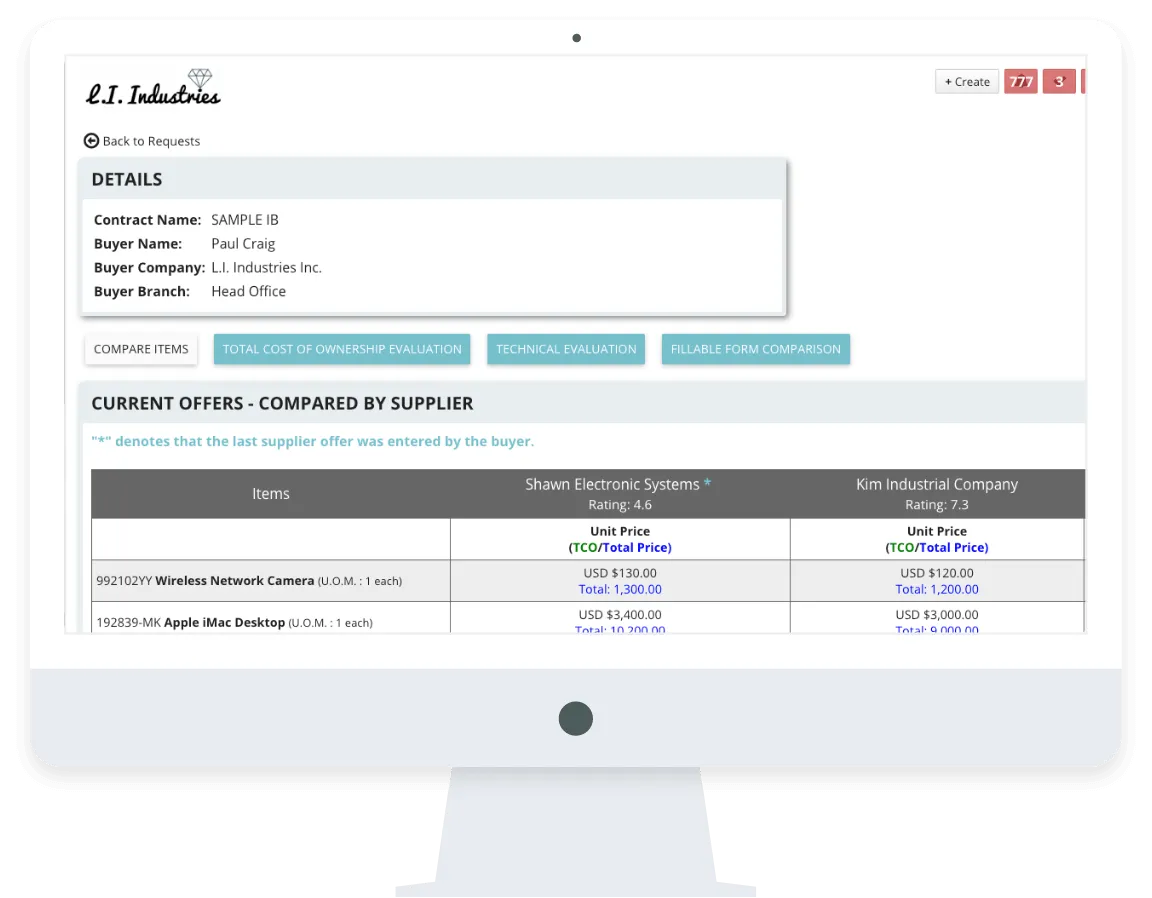
Task: Click the Rating: 7.3 text
Action: (937, 505)
